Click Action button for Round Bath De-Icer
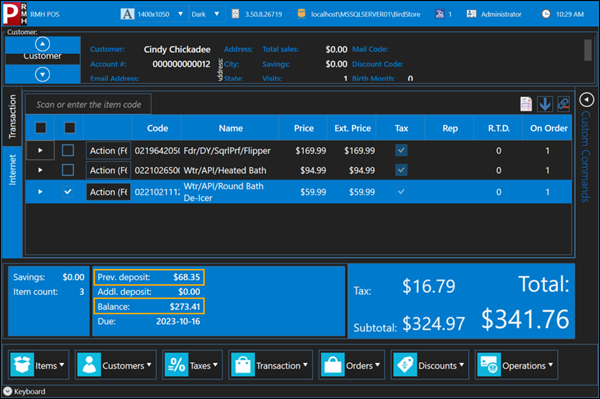 108,192
